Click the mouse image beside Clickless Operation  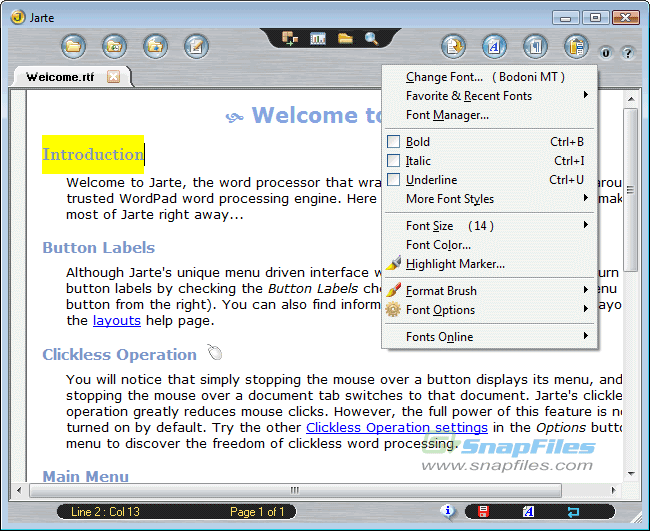215,352
